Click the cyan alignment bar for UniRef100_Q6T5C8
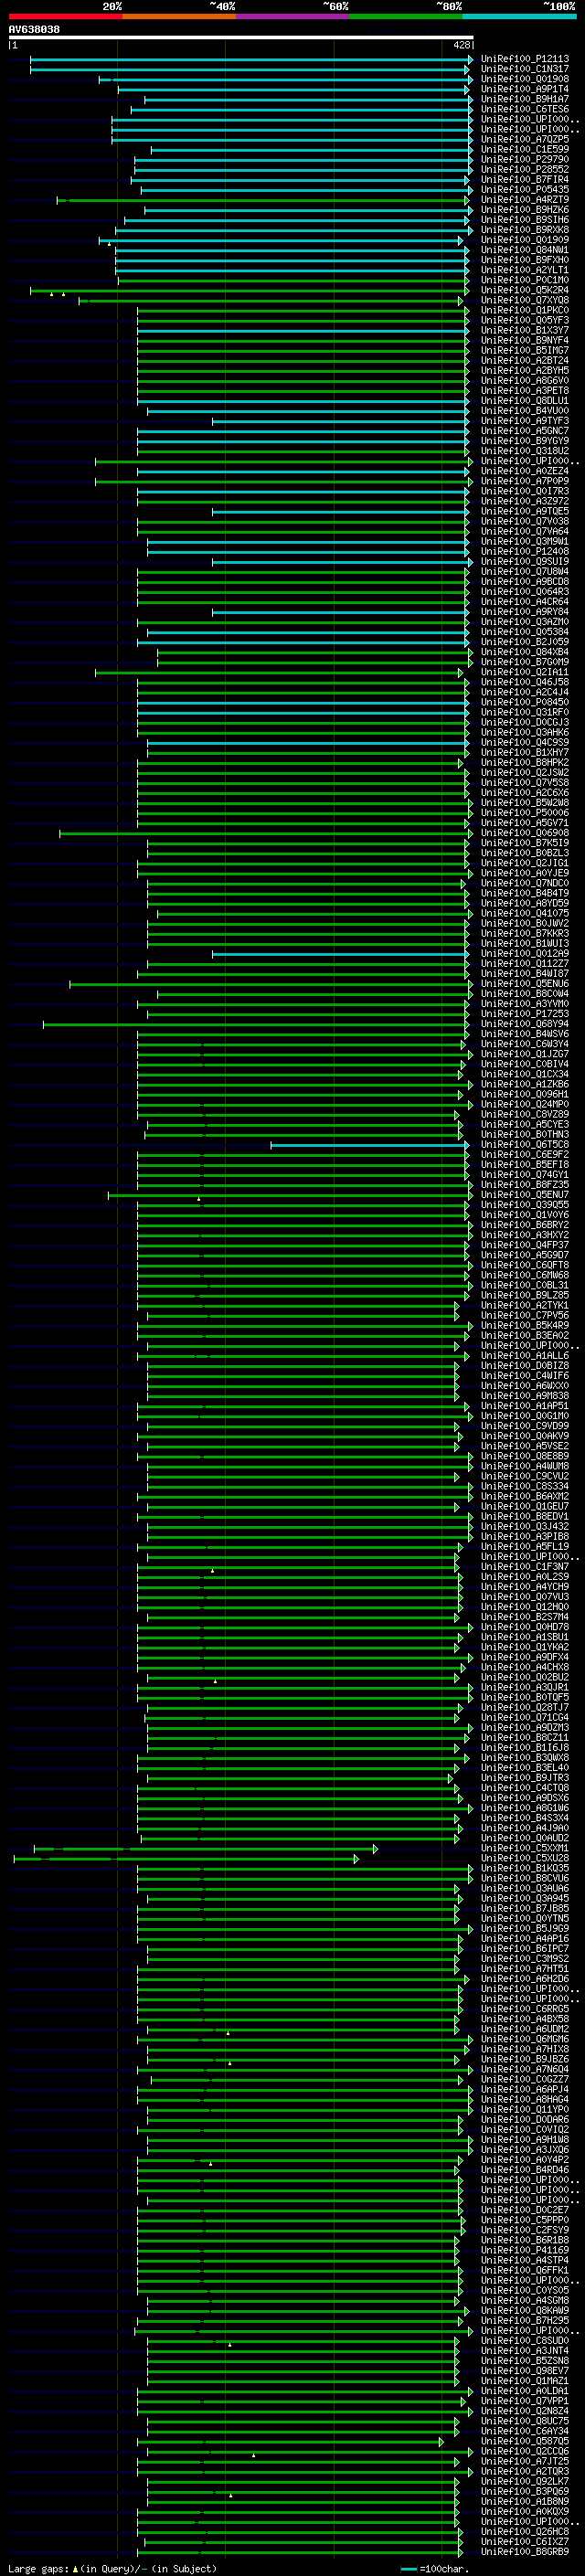Screen dimensions: 585x2576 click(369, 1145)
